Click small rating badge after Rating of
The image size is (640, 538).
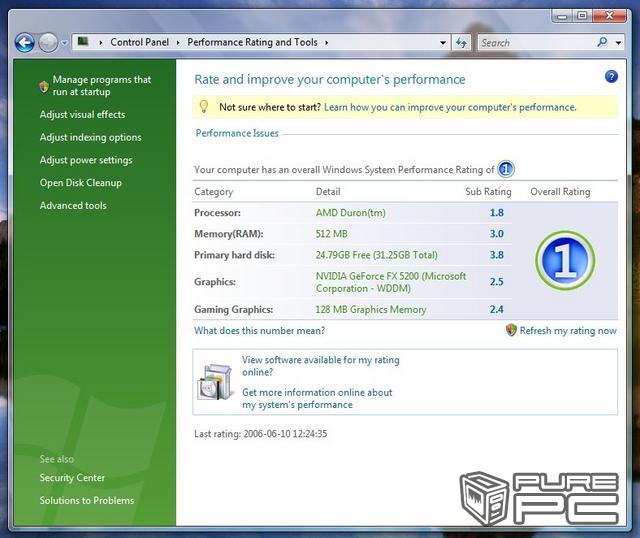(506, 169)
